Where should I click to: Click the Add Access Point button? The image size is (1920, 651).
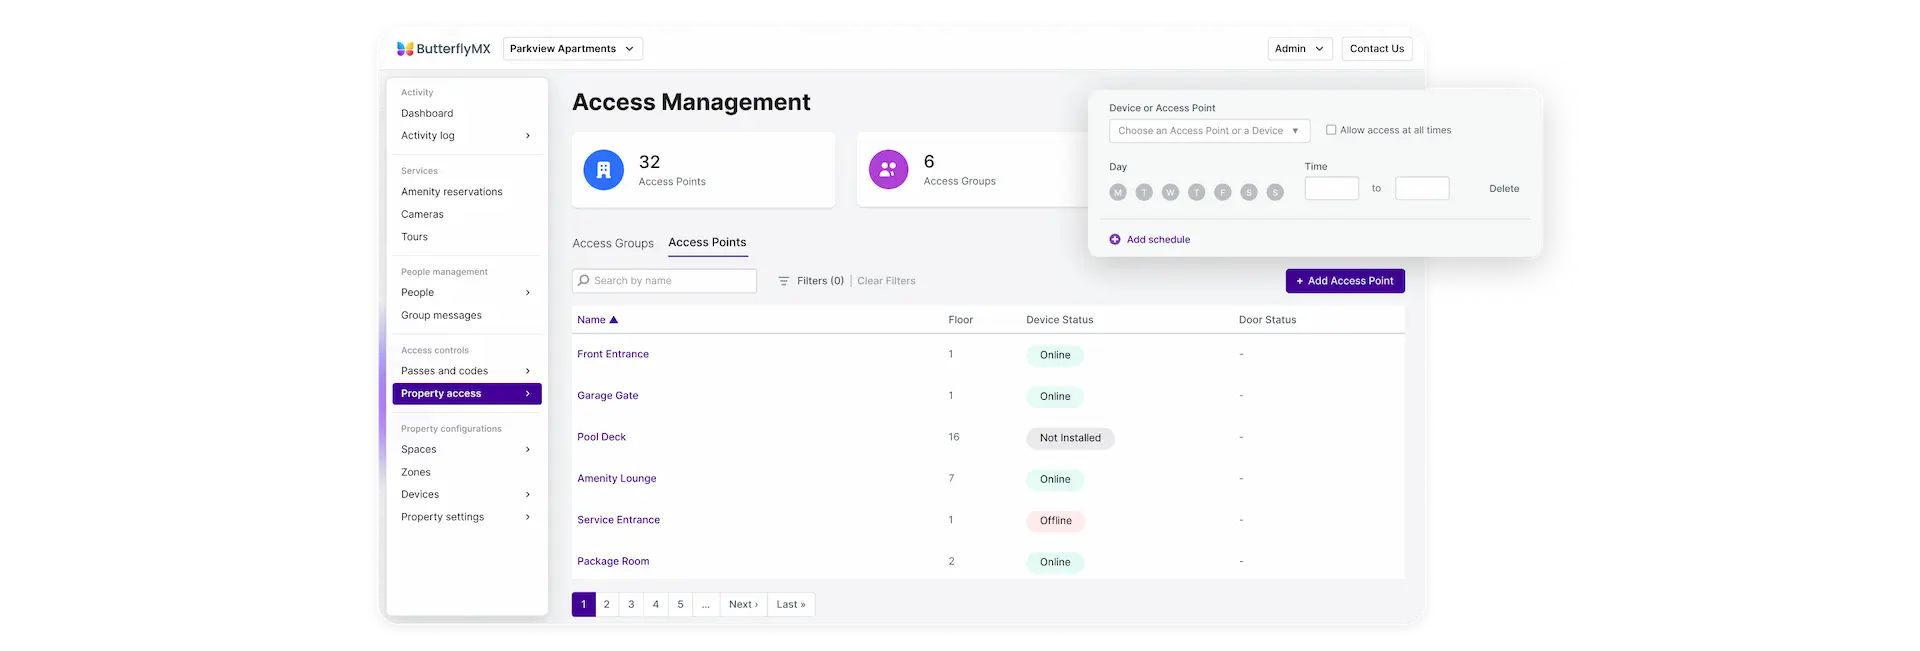[x=1345, y=281]
